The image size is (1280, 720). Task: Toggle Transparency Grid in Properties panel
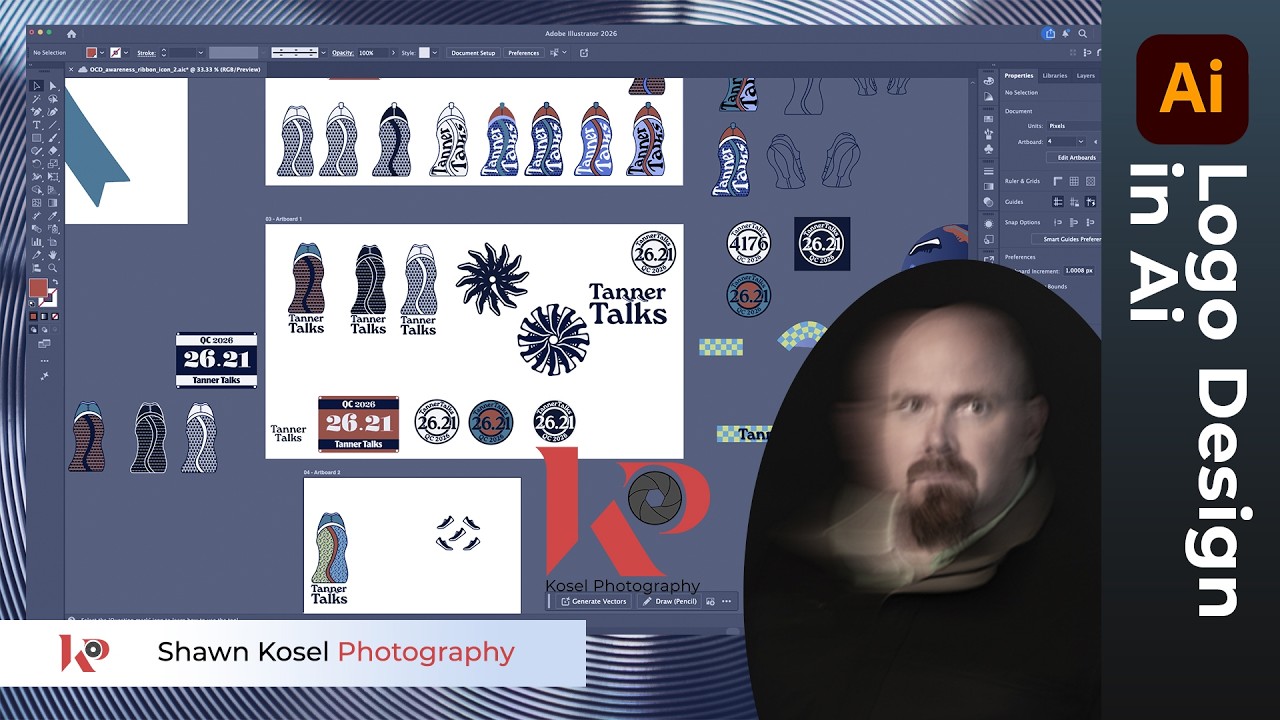[x=1091, y=182]
